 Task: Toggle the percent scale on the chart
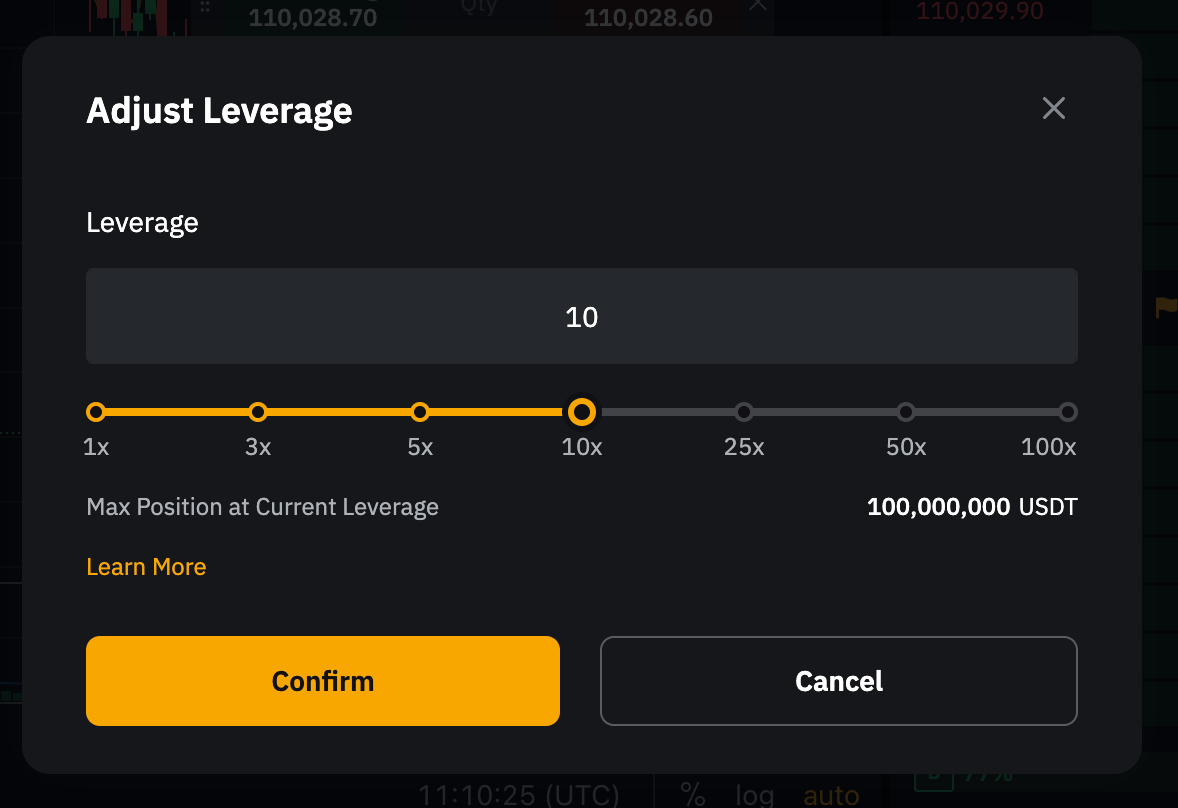(692, 795)
